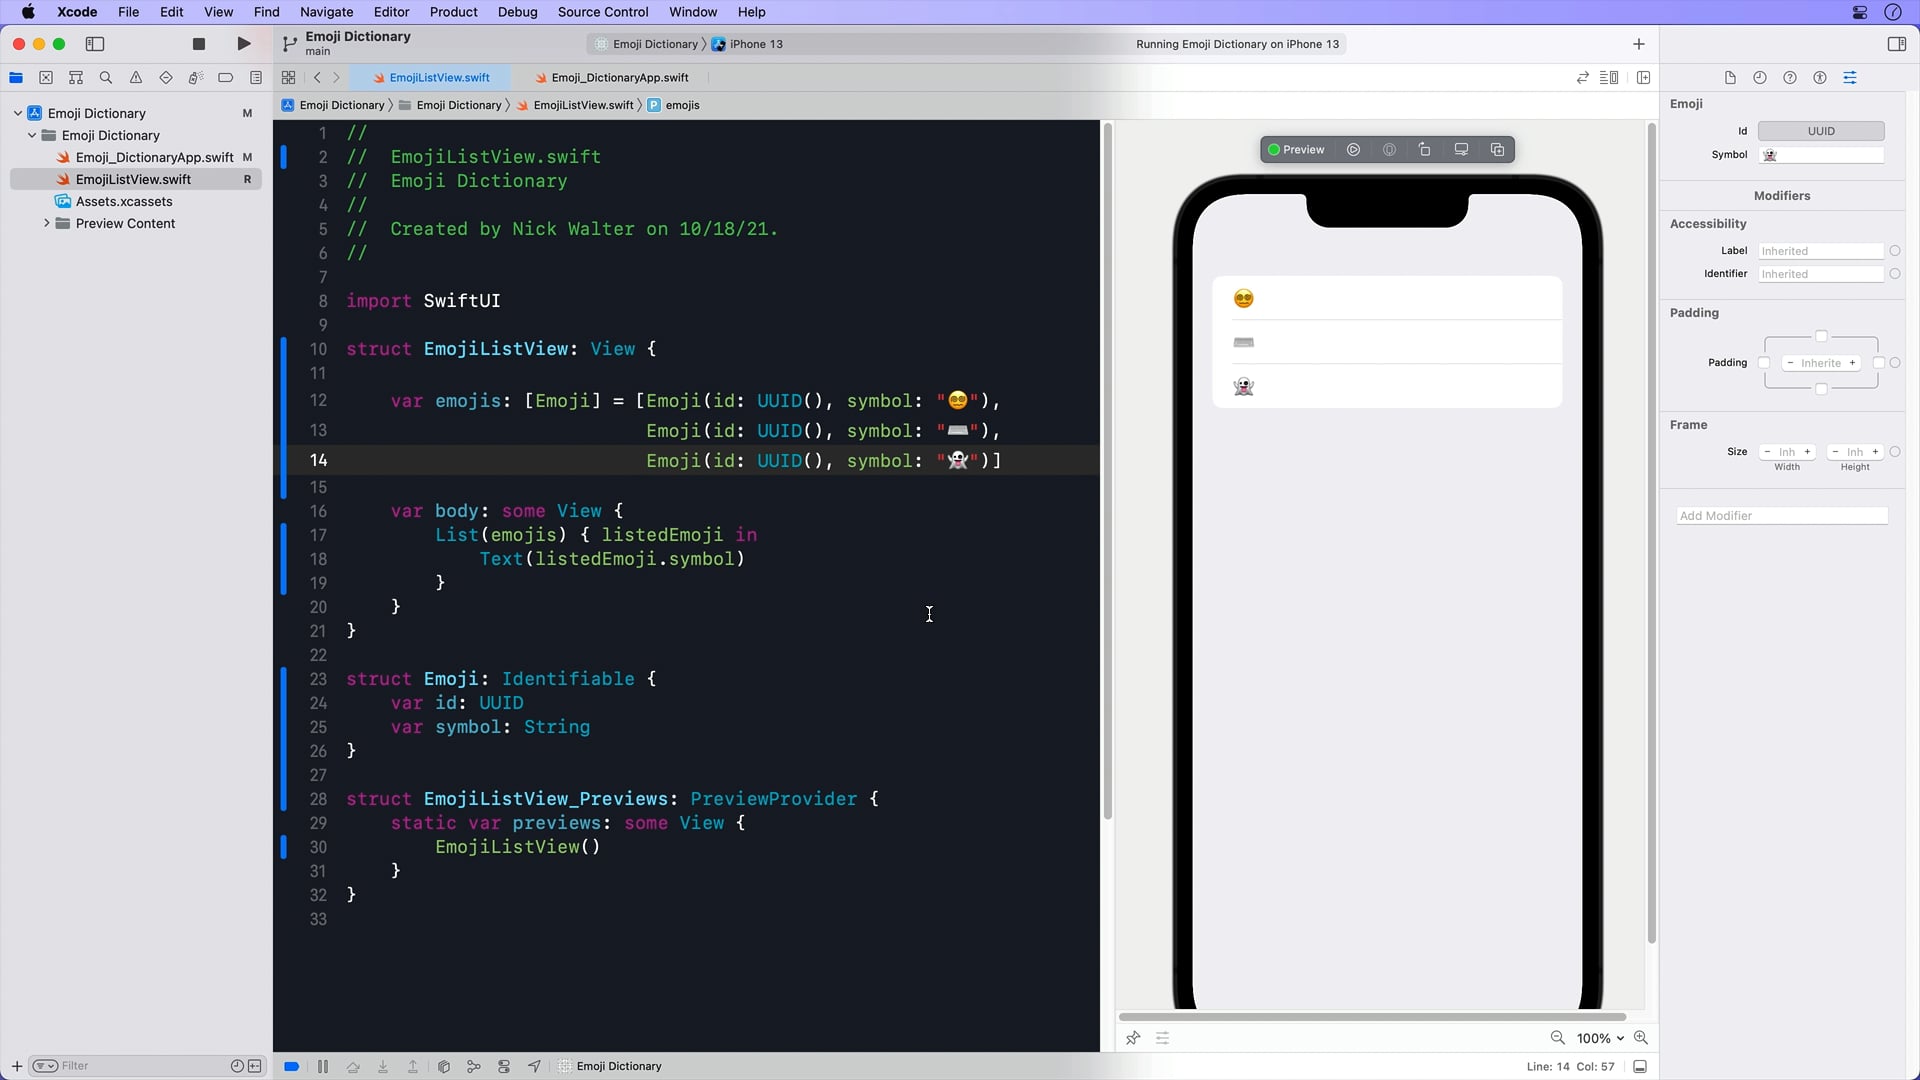Viewport: 1920px width, 1080px height.
Task: Click the inspect preview icon
Action: tap(1389, 150)
